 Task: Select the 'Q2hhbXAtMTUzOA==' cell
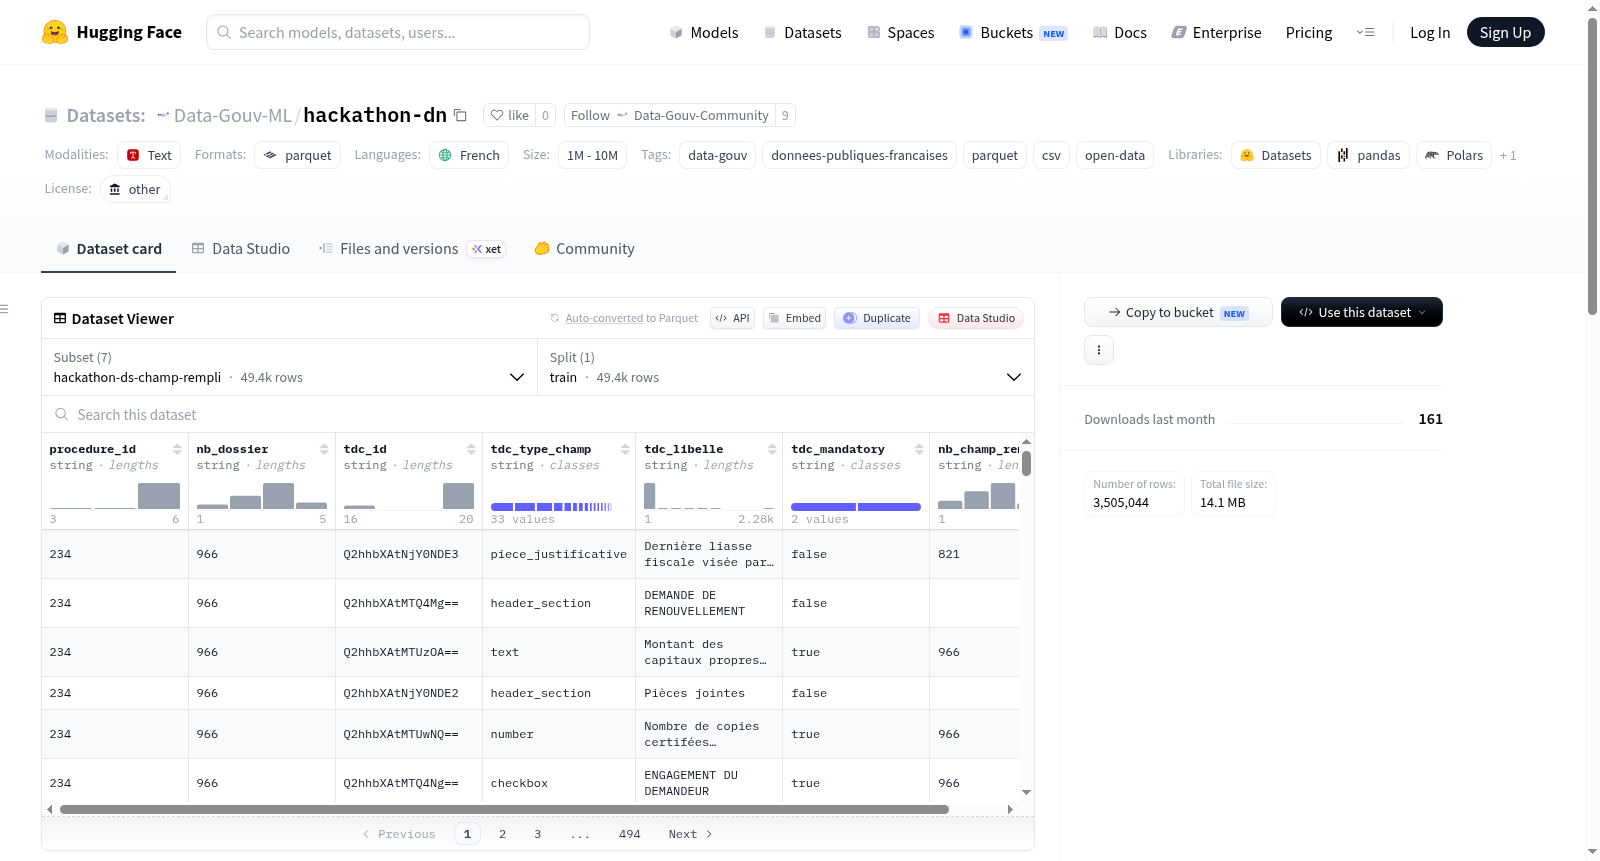point(409,652)
